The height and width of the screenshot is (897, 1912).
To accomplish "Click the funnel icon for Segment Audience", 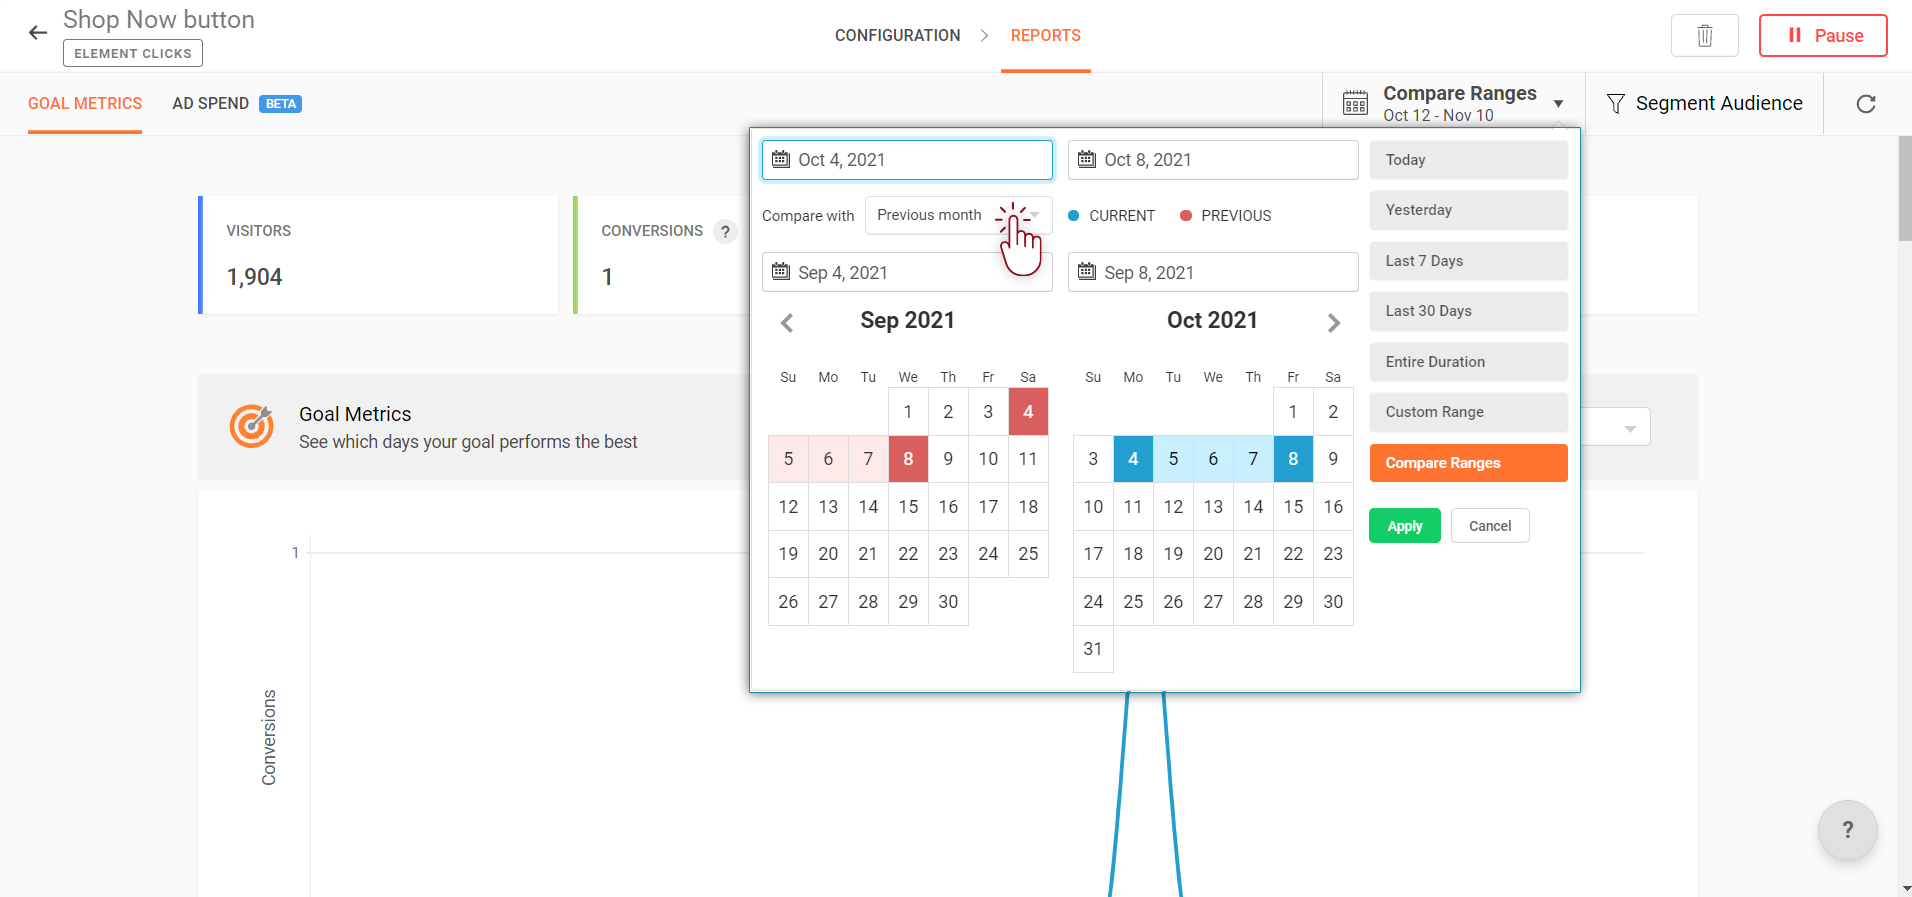I will tap(1615, 104).
